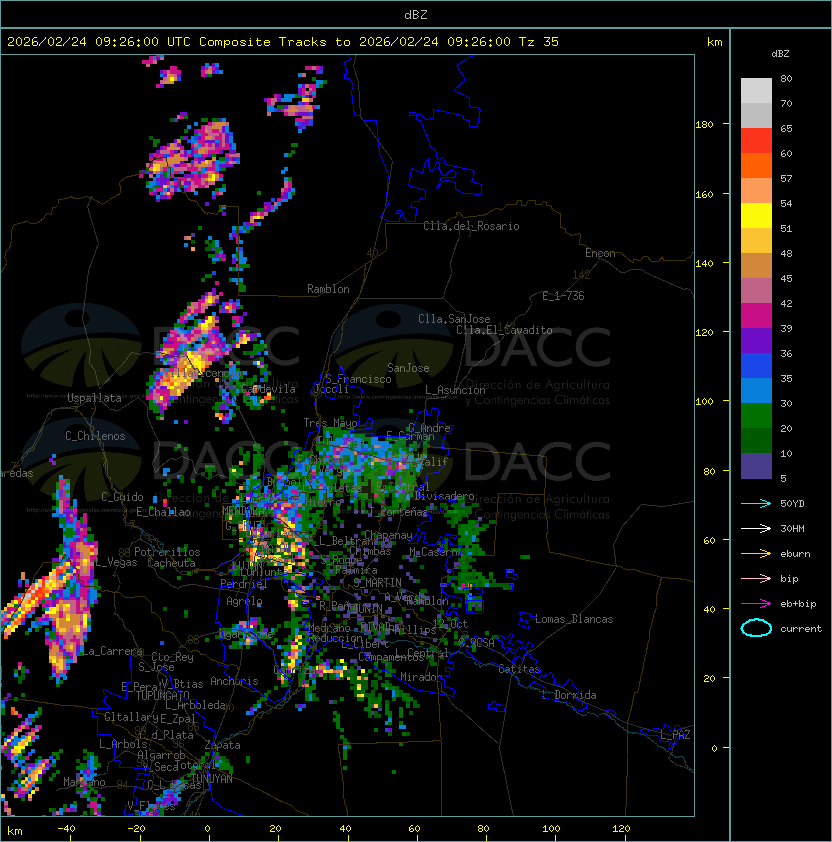Click the 'Cacheuta' map label

(x=171, y=563)
